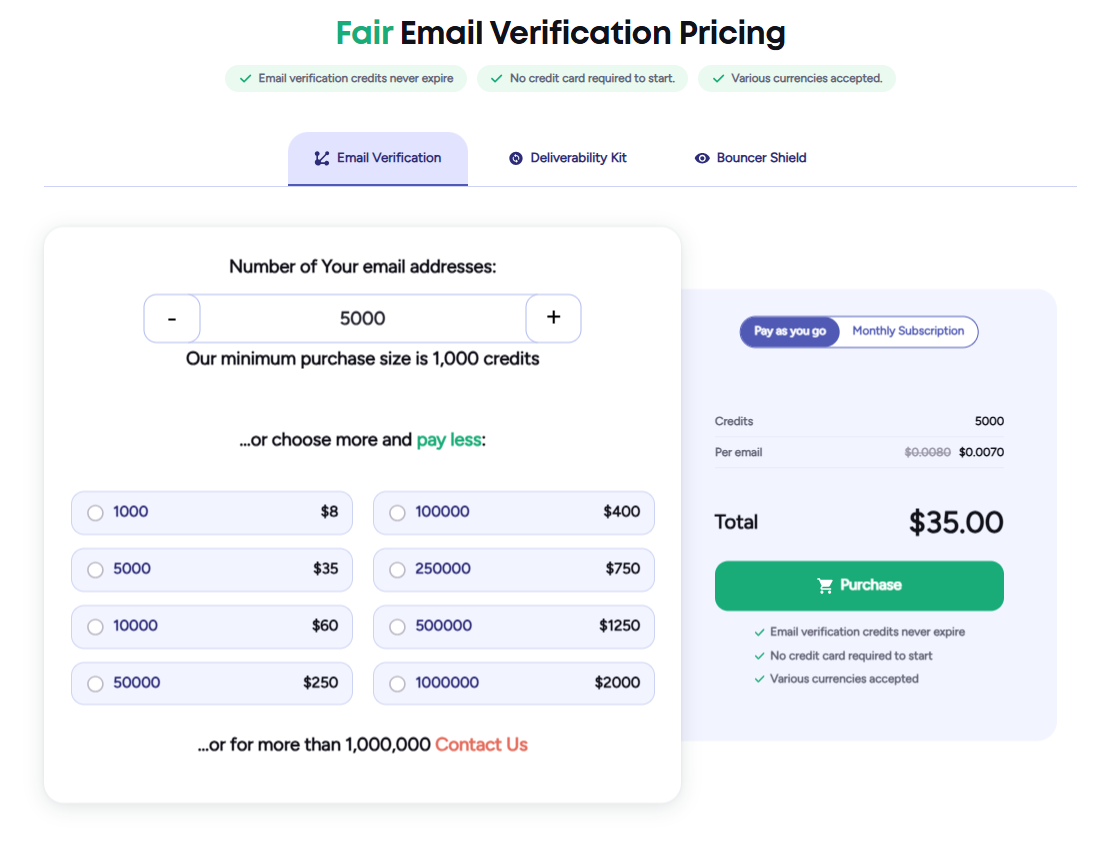Click the green check beside no credit card required
The height and width of the screenshot is (861, 1094).
pyautogui.click(x=759, y=655)
